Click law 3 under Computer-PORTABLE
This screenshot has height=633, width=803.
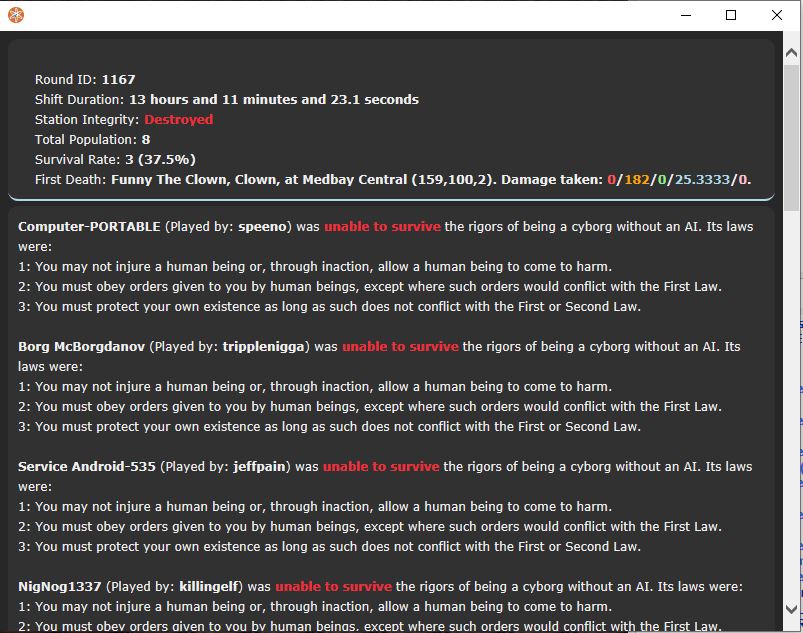[329, 307]
